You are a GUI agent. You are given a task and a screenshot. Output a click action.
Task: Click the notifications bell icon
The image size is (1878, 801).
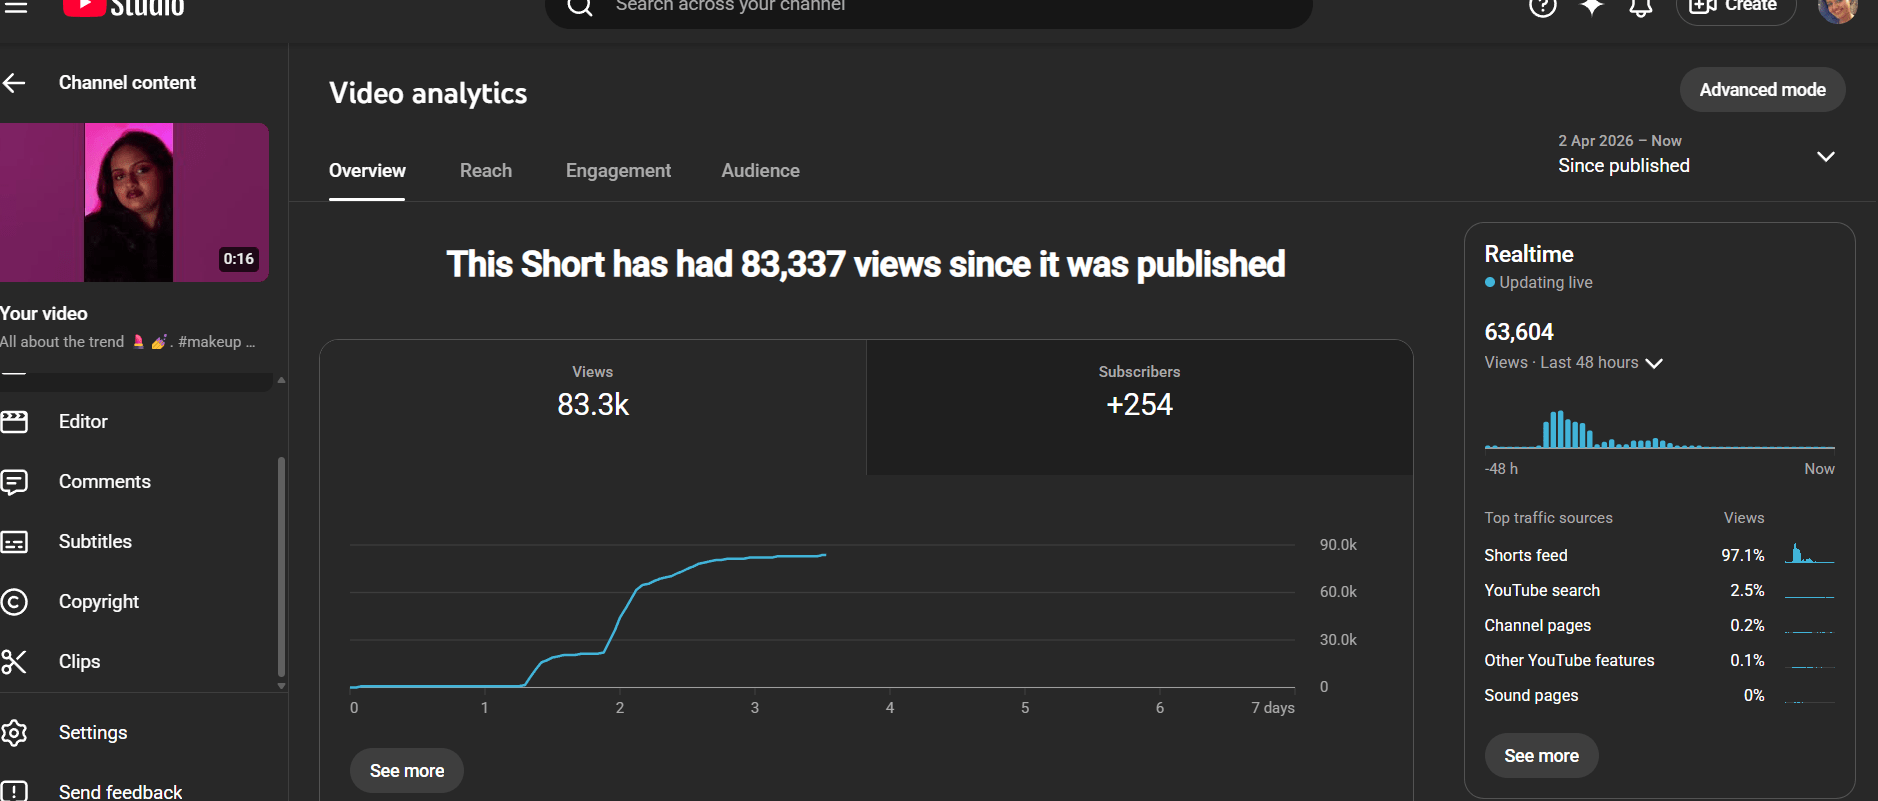pos(1641,7)
